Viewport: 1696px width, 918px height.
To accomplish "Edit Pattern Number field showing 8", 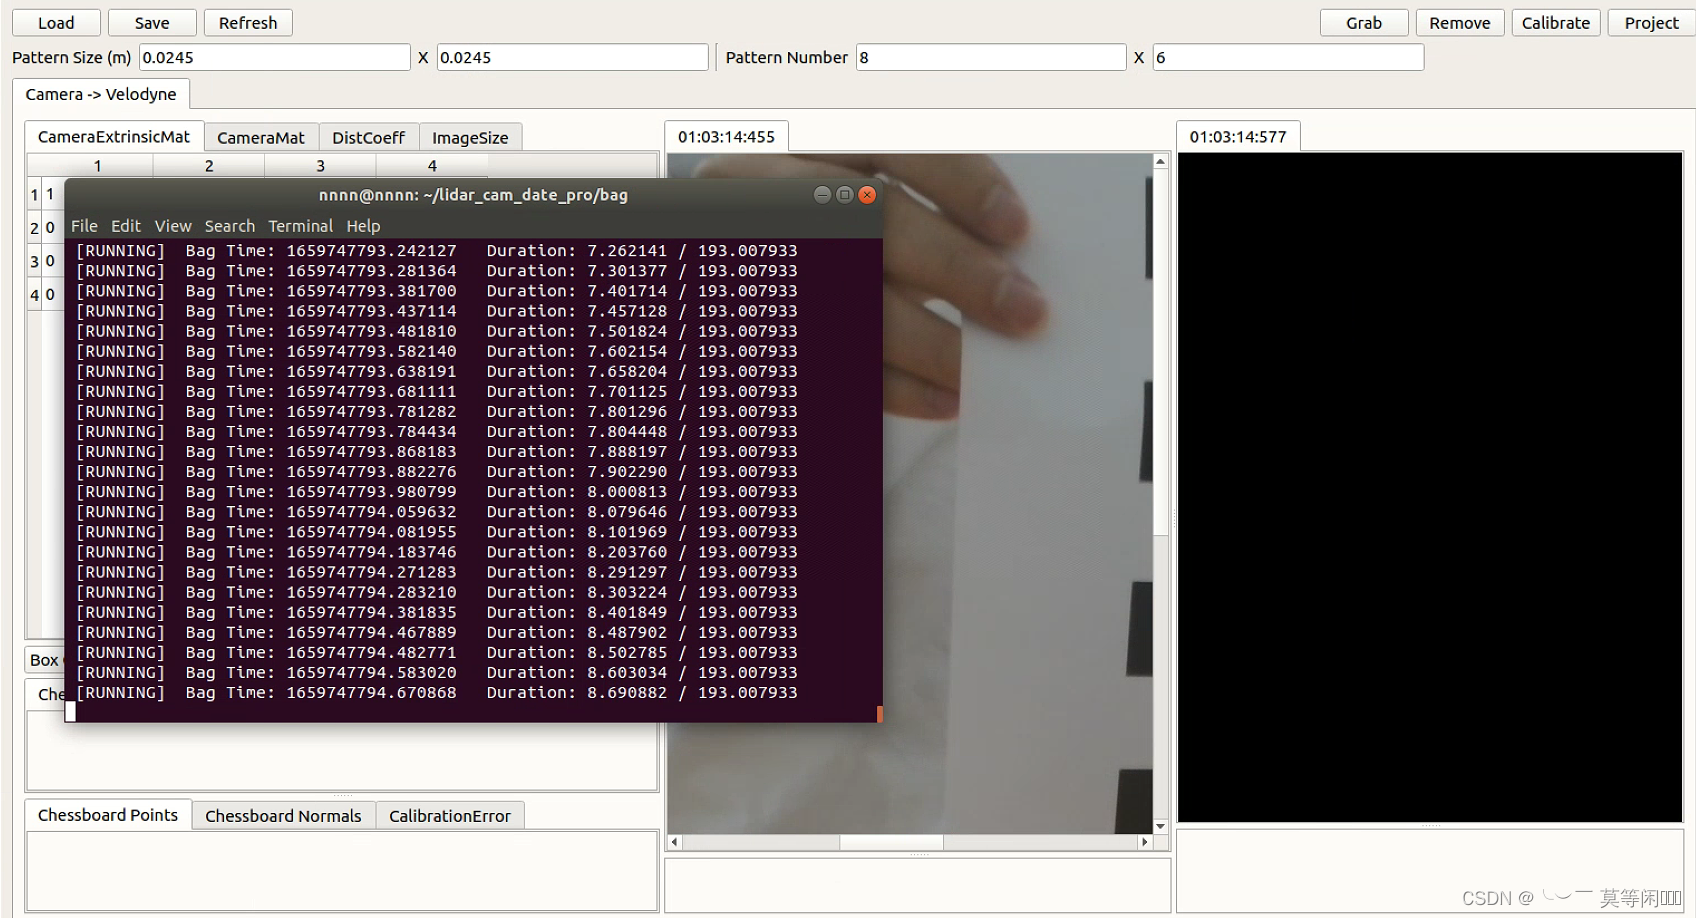I will 991,57.
